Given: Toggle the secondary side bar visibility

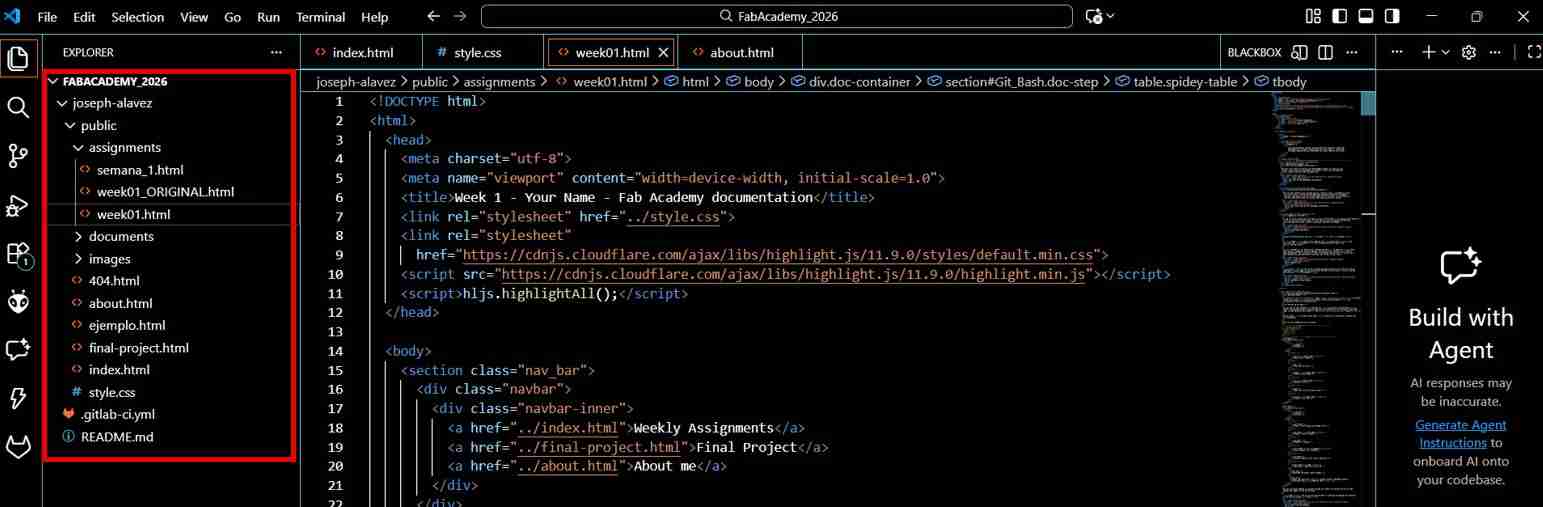Looking at the screenshot, I should (x=1391, y=17).
